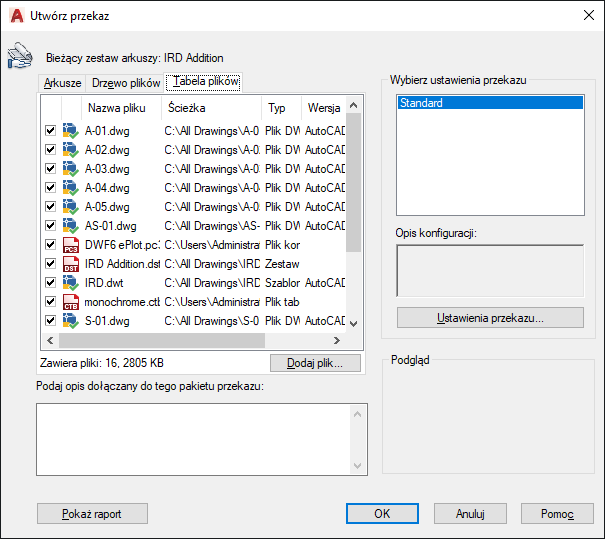Image resolution: width=605 pixels, height=539 pixels.
Task: Click the AS-01.dwg drawing icon
Action: click(71, 226)
